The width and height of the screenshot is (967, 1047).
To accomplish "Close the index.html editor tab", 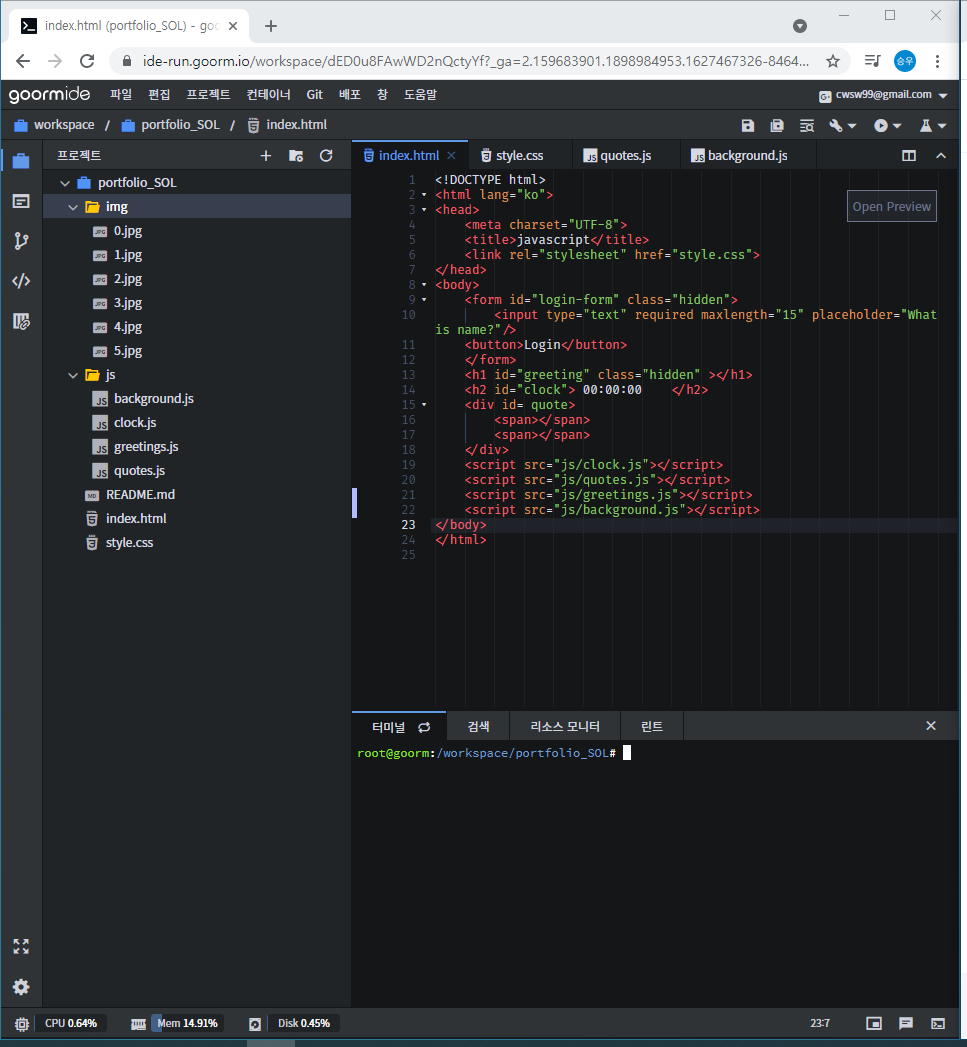I will (451, 156).
